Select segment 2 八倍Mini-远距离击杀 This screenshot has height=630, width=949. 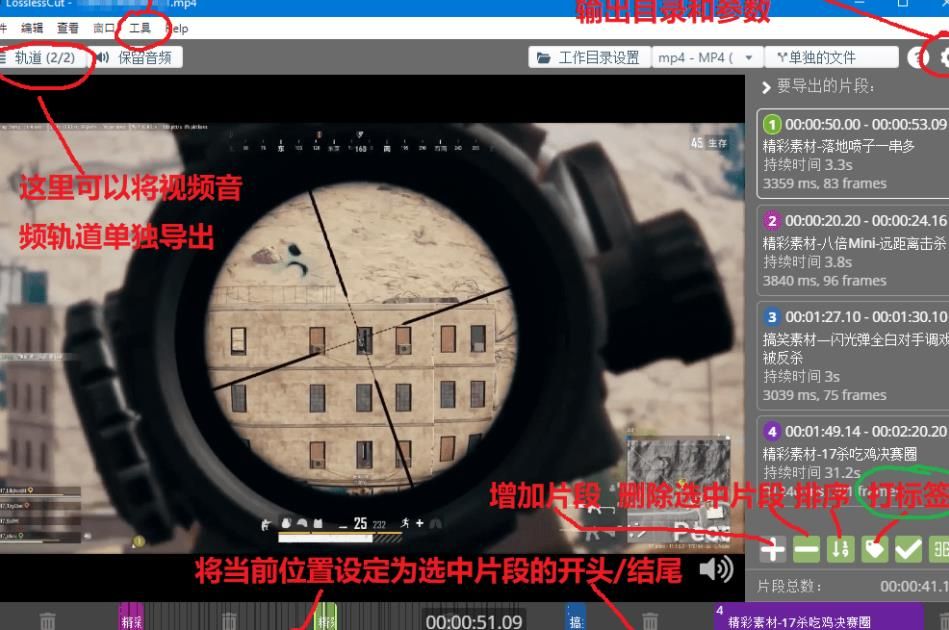853,251
